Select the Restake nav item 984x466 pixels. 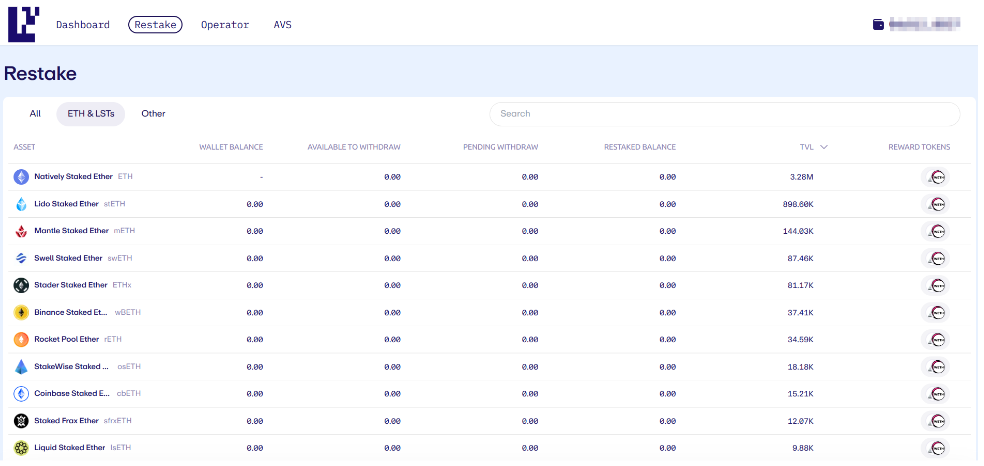click(x=155, y=25)
